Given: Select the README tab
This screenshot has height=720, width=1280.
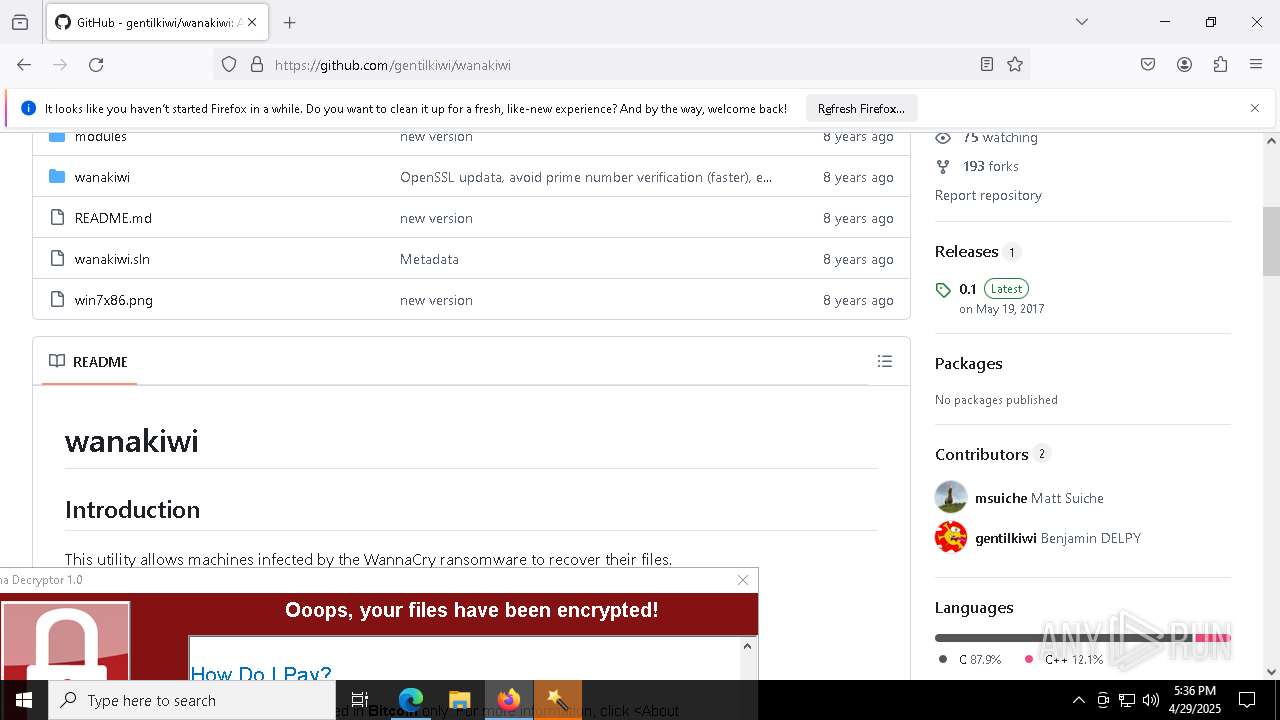Looking at the screenshot, I should click(x=89, y=362).
